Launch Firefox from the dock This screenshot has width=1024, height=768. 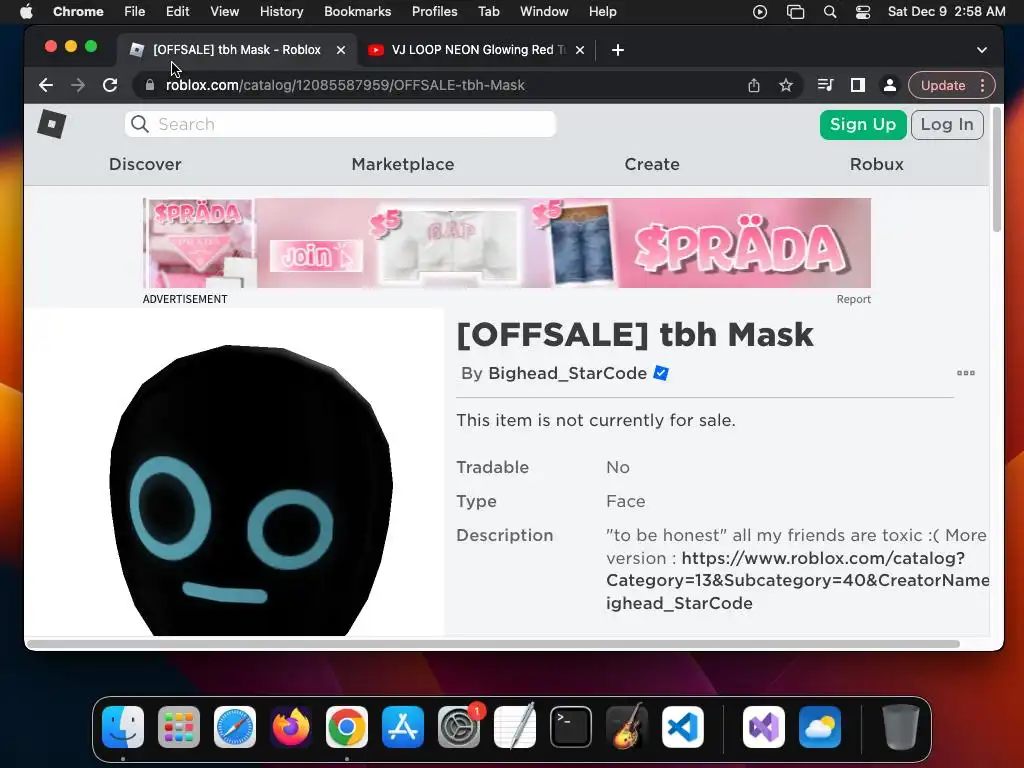[291, 727]
